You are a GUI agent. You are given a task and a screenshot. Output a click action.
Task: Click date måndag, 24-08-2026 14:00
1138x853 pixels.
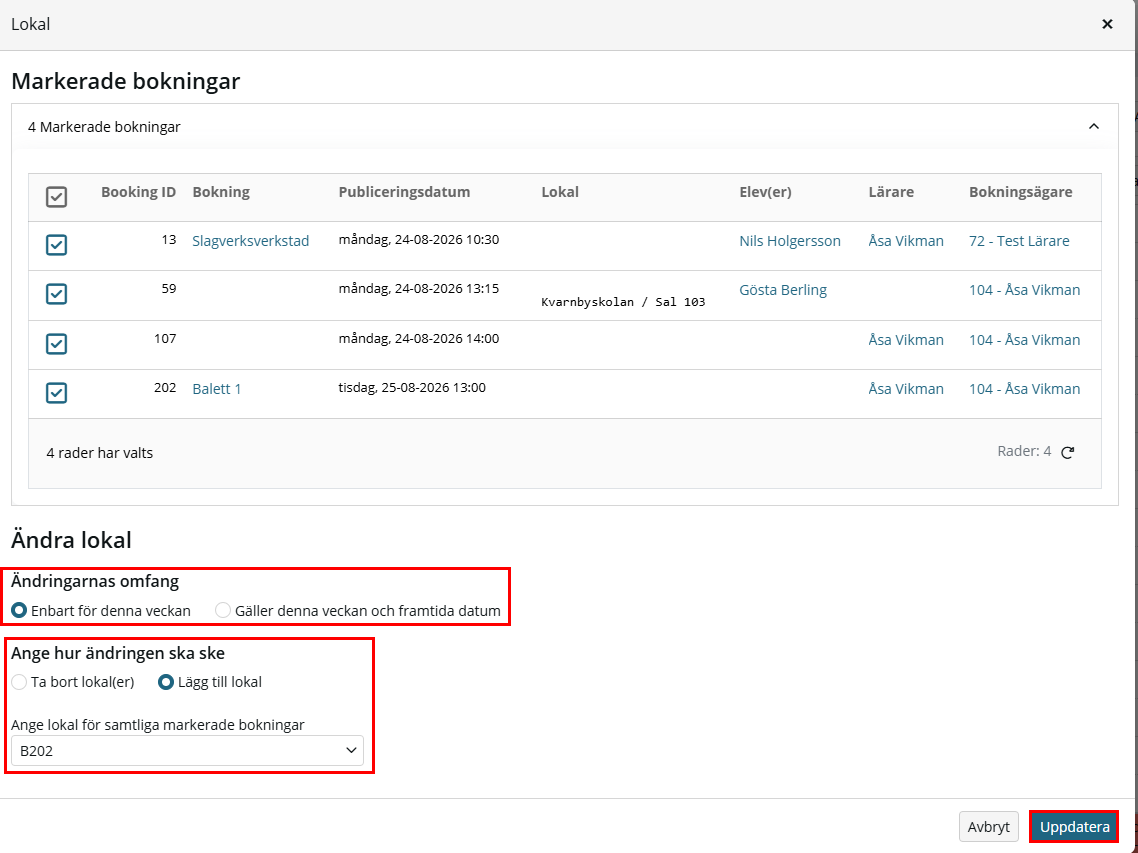pyautogui.click(x=419, y=338)
